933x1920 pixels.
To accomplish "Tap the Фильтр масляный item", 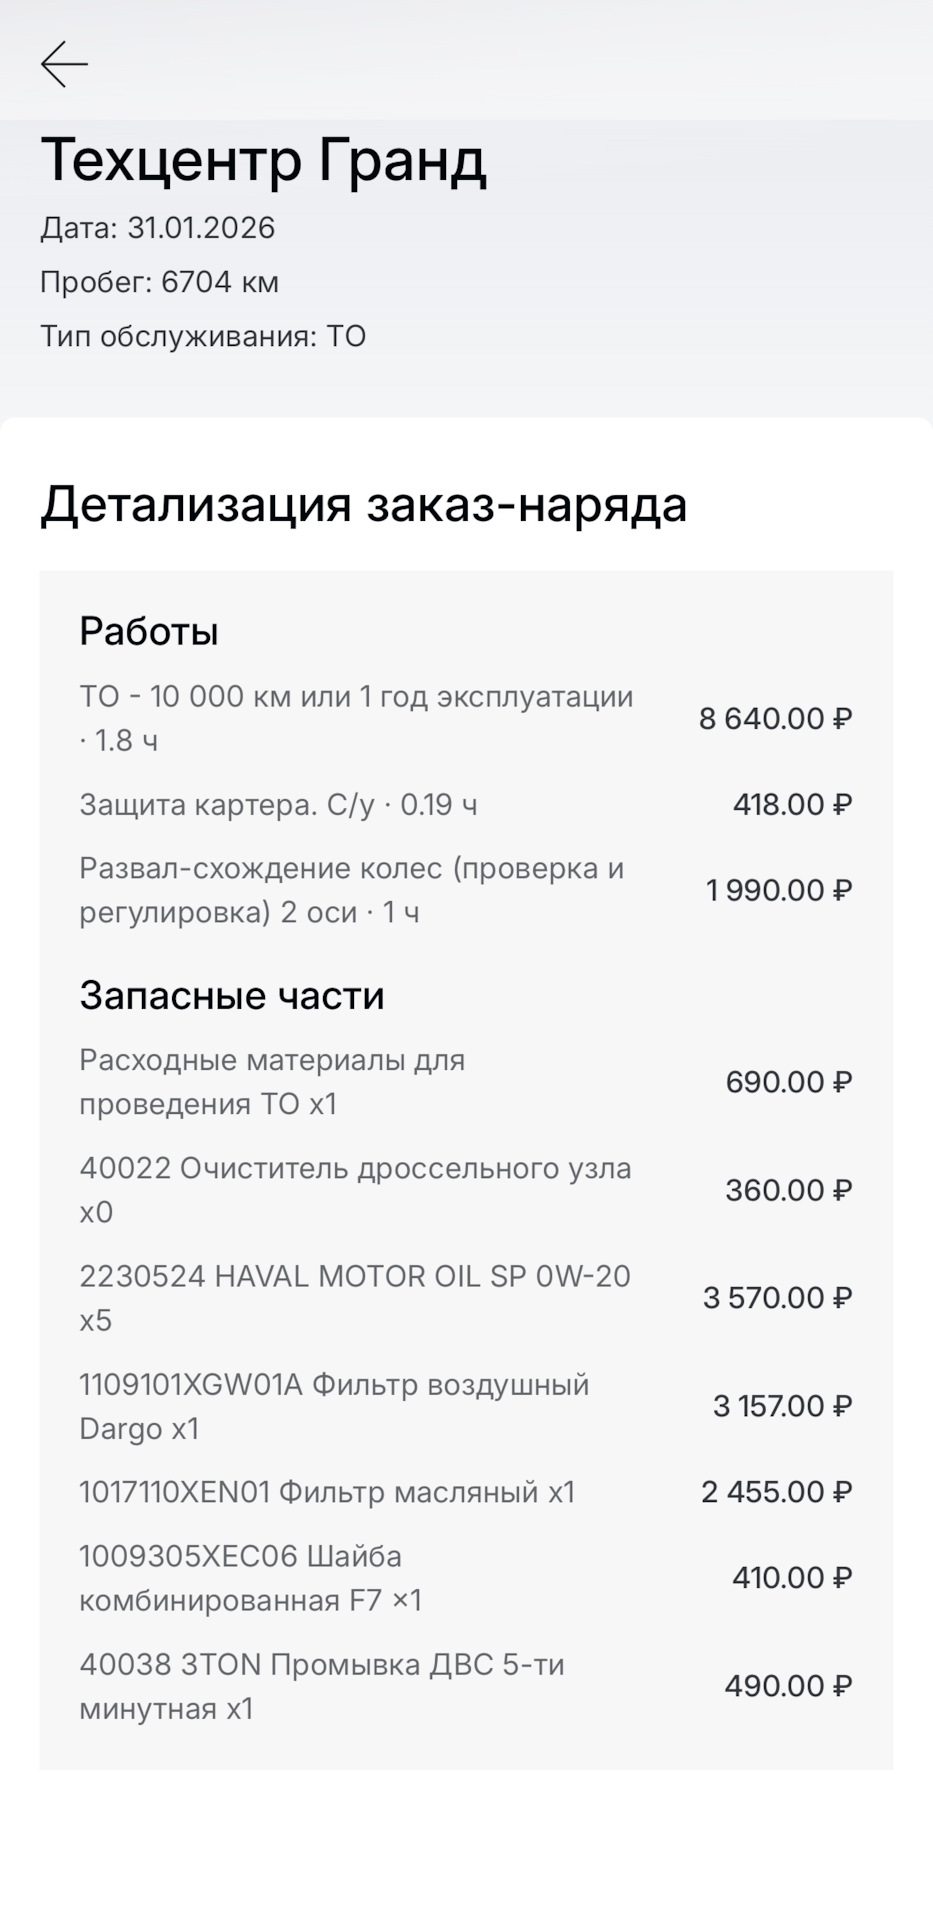I will point(328,1492).
